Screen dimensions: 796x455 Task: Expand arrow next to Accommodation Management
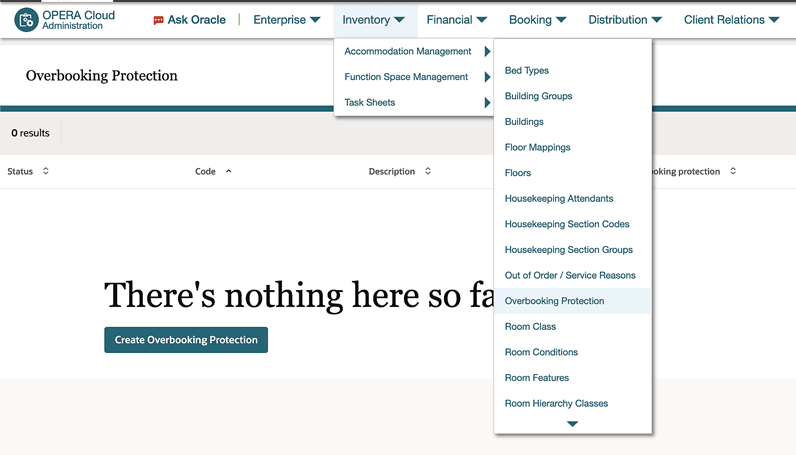[x=487, y=51]
